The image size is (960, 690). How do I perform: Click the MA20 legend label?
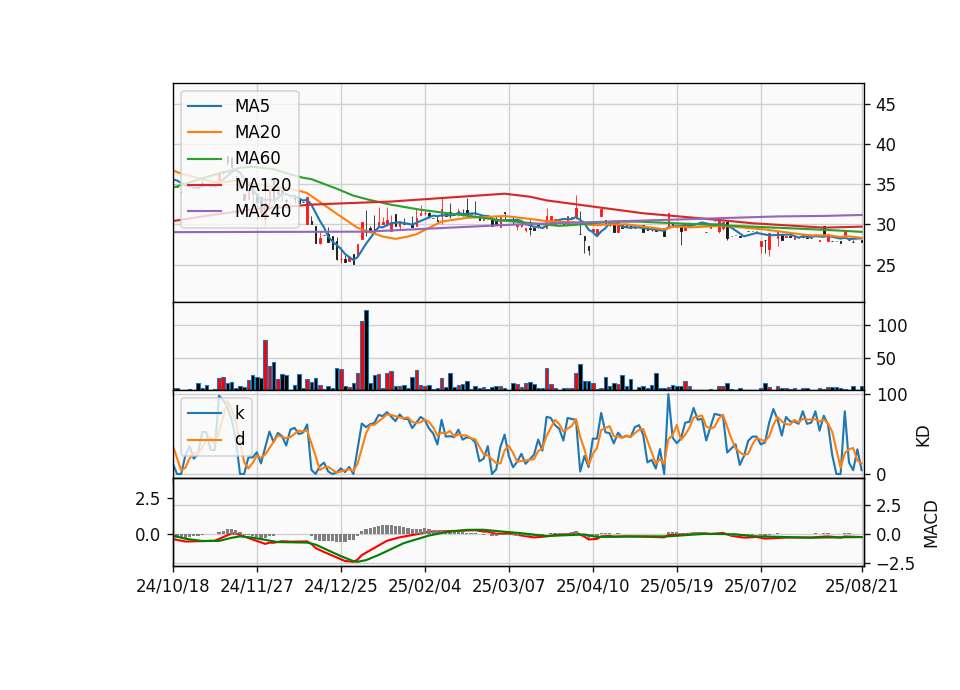(257, 132)
